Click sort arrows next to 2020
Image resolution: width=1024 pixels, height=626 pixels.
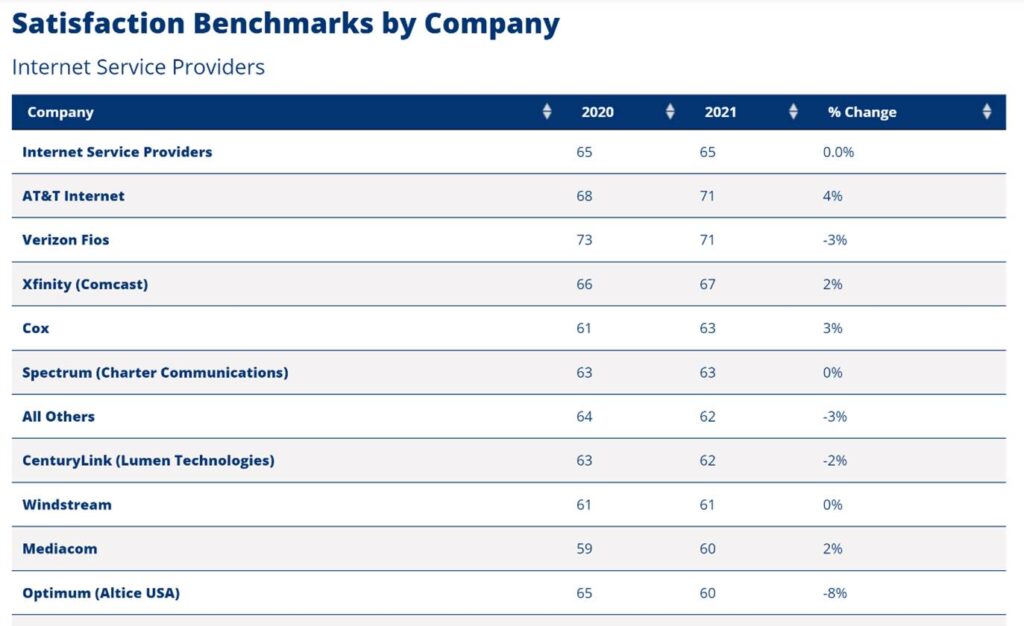tap(670, 112)
